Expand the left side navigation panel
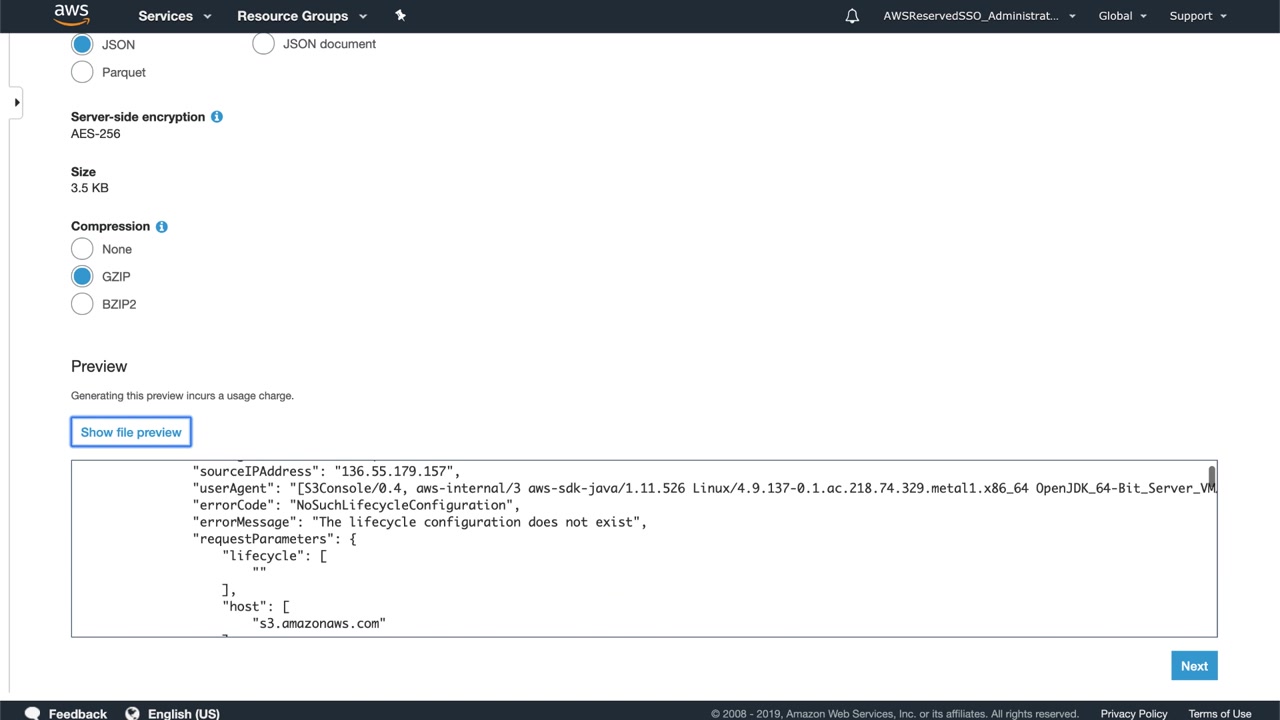Image resolution: width=1280 pixels, height=720 pixels. [x=16, y=102]
